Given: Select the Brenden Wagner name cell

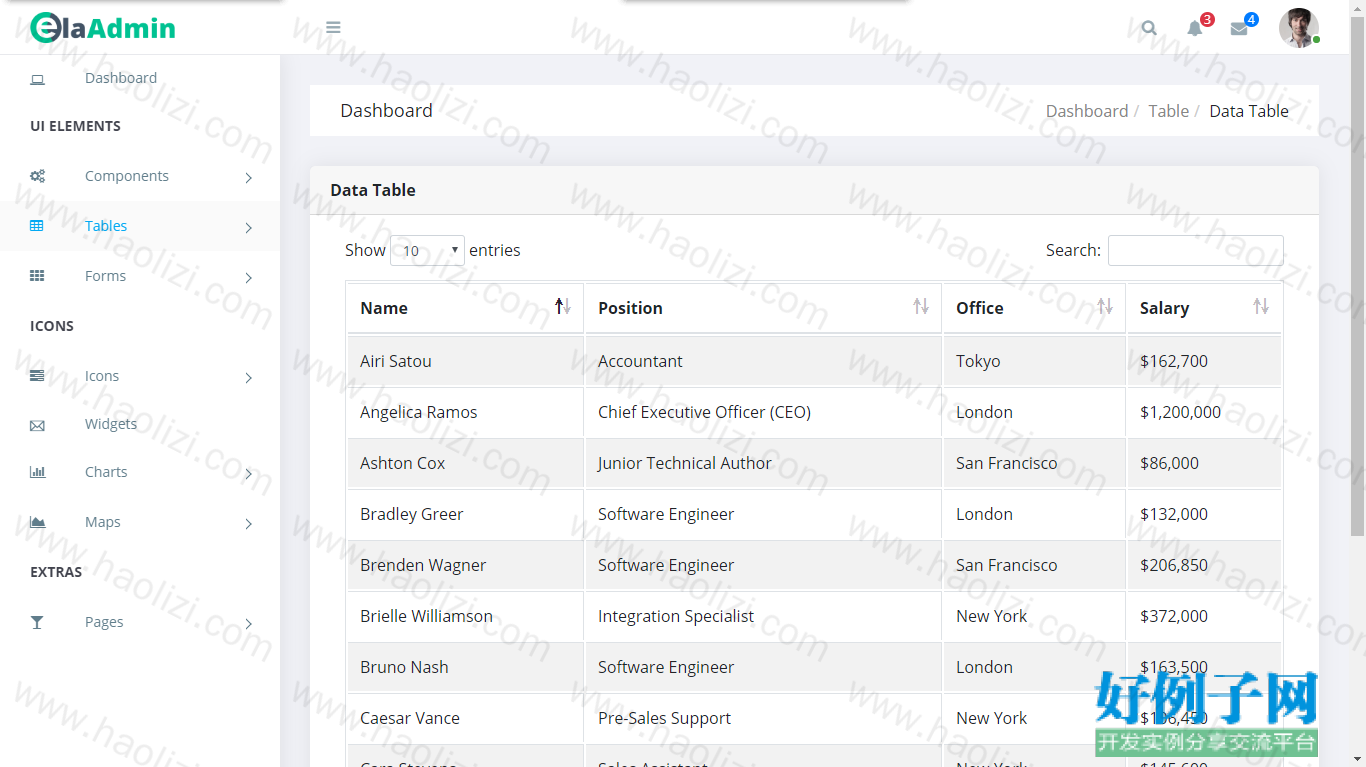Looking at the screenshot, I should (x=466, y=565).
